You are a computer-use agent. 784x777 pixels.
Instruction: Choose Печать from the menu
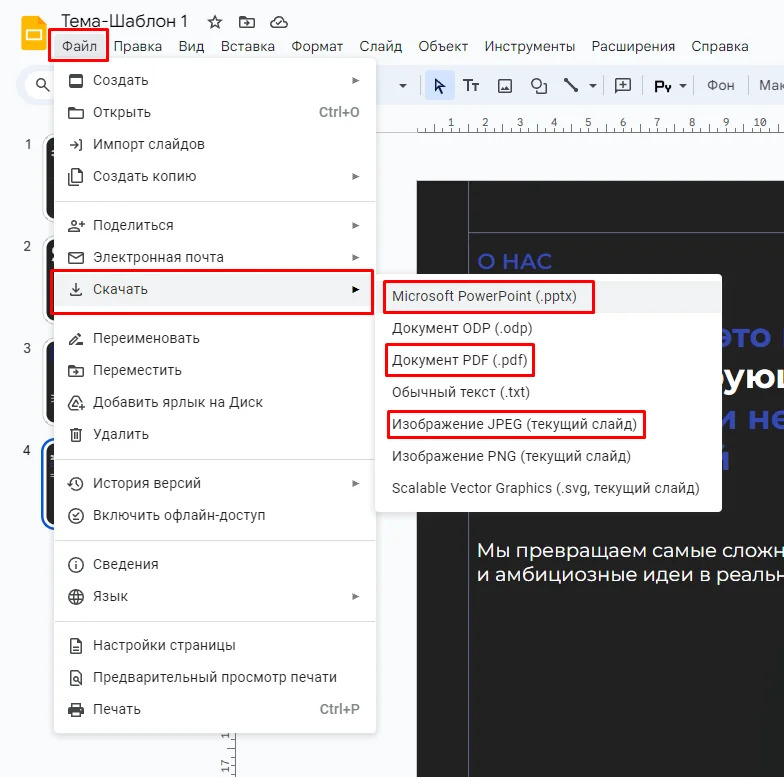[x=214, y=710]
